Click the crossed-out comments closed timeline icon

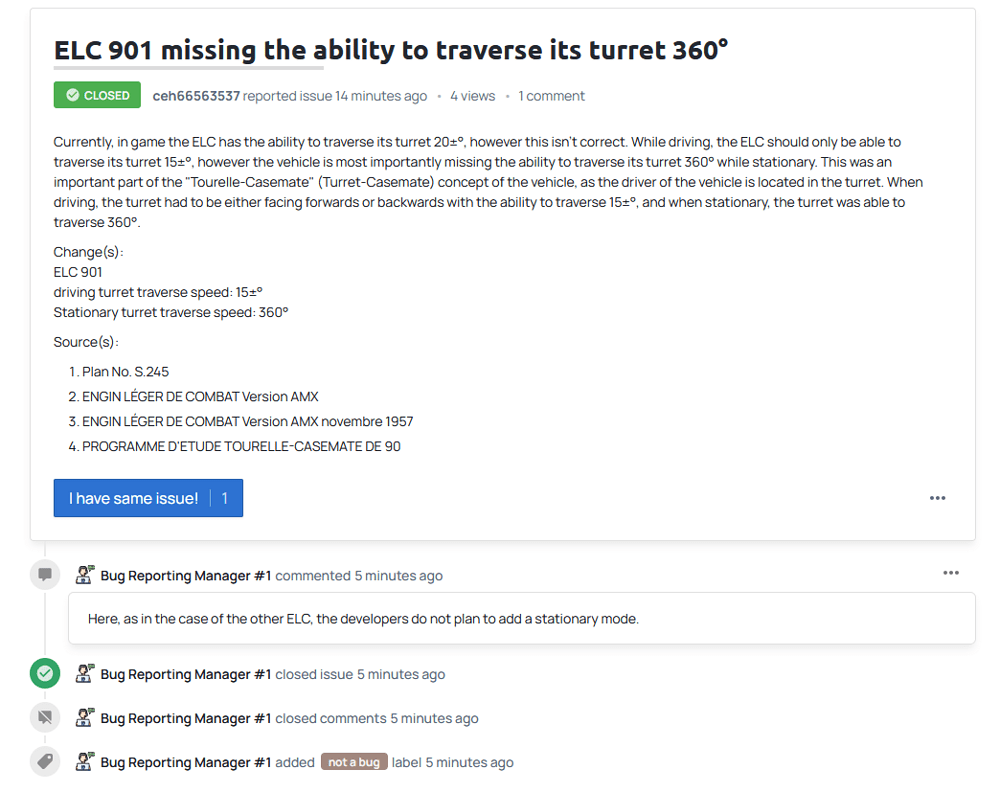45,718
